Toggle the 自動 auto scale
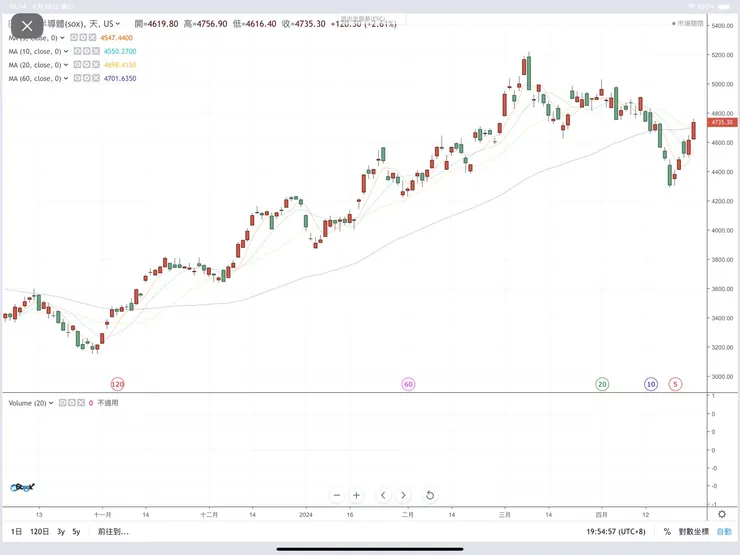This screenshot has width=740, height=555. click(x=724, y=531)
